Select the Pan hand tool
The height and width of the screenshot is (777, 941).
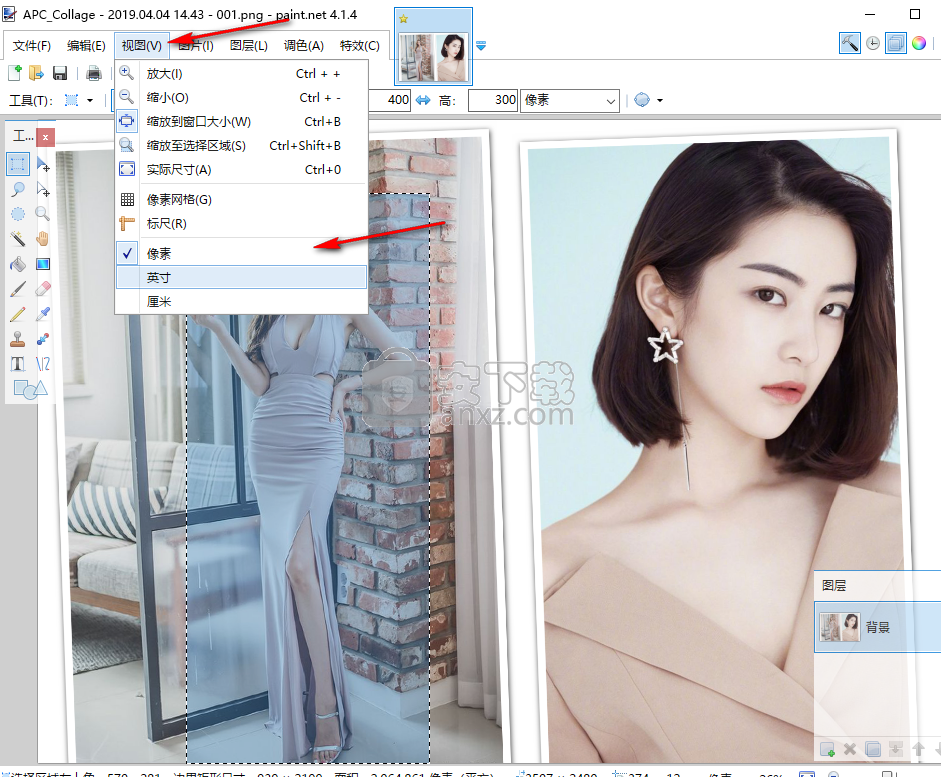43,239
